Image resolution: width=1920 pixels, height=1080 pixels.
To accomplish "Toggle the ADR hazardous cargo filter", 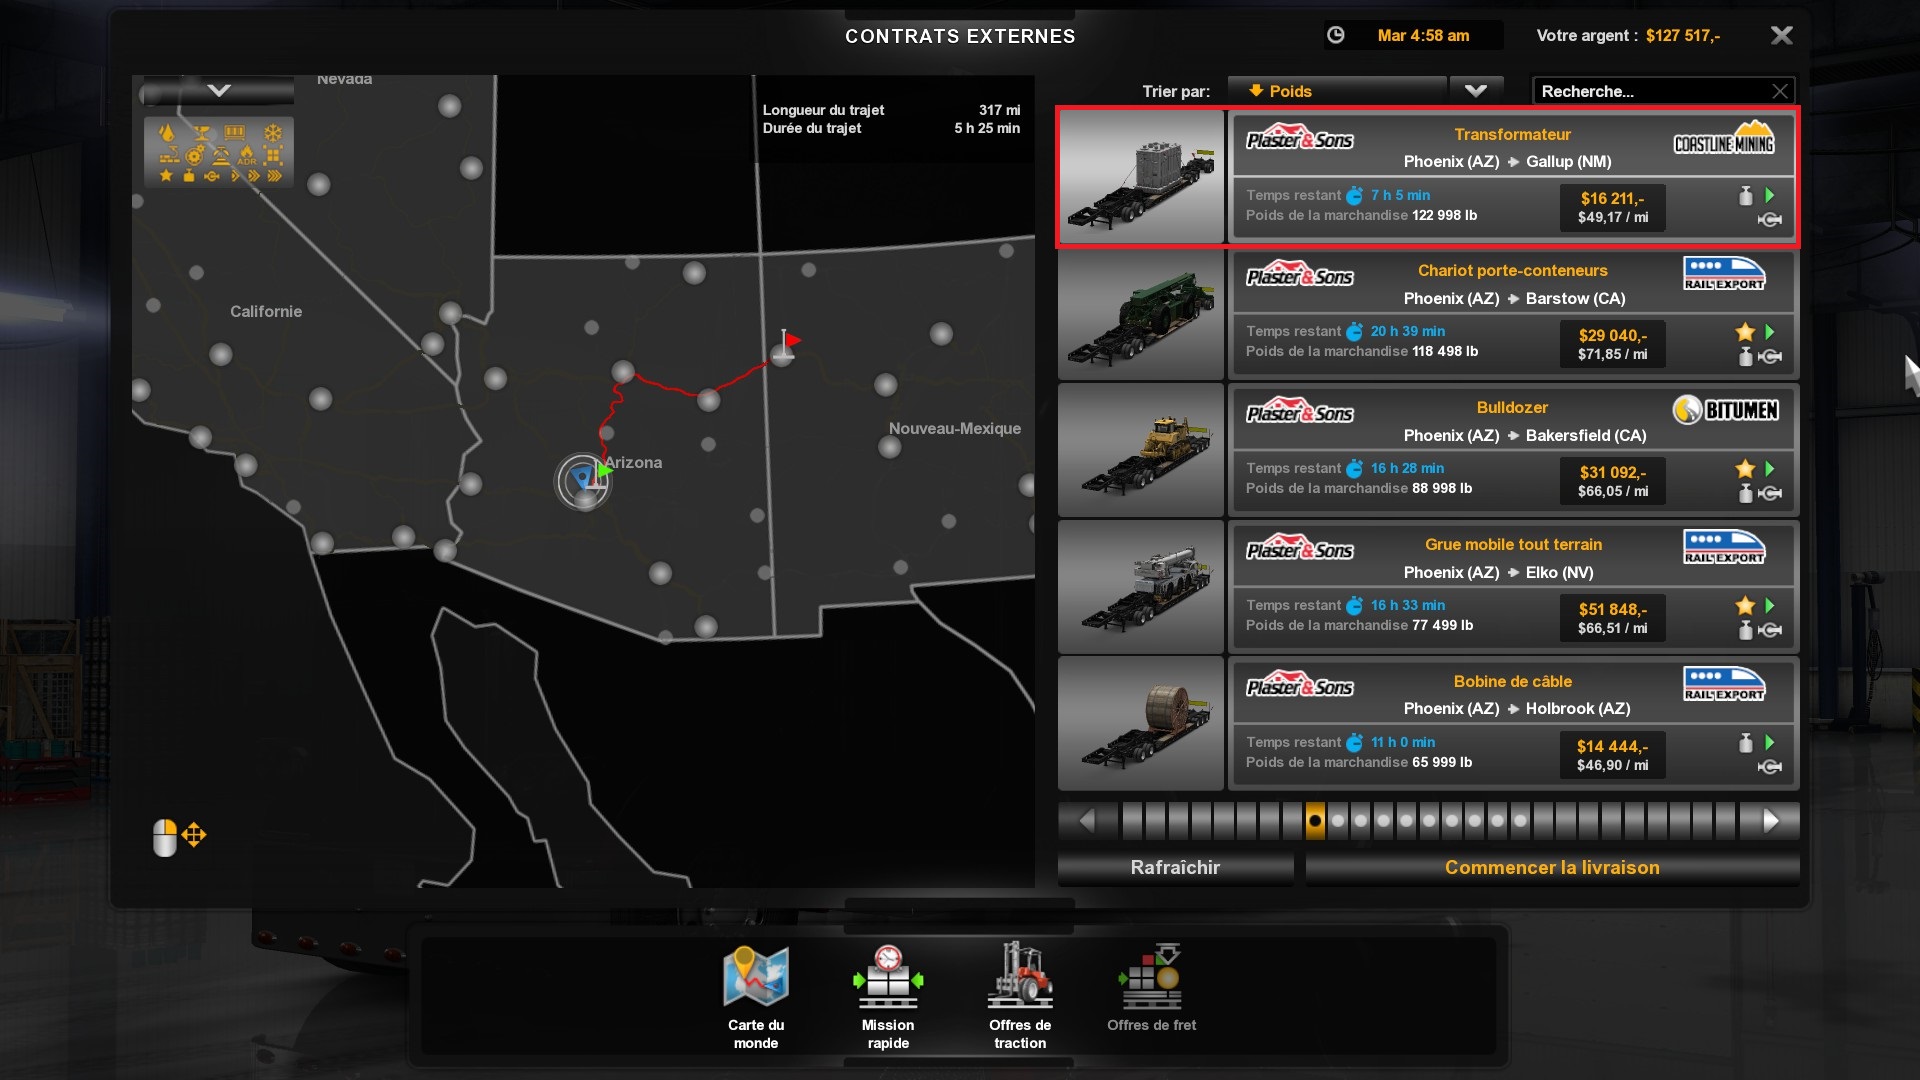I will coord(247,154).
